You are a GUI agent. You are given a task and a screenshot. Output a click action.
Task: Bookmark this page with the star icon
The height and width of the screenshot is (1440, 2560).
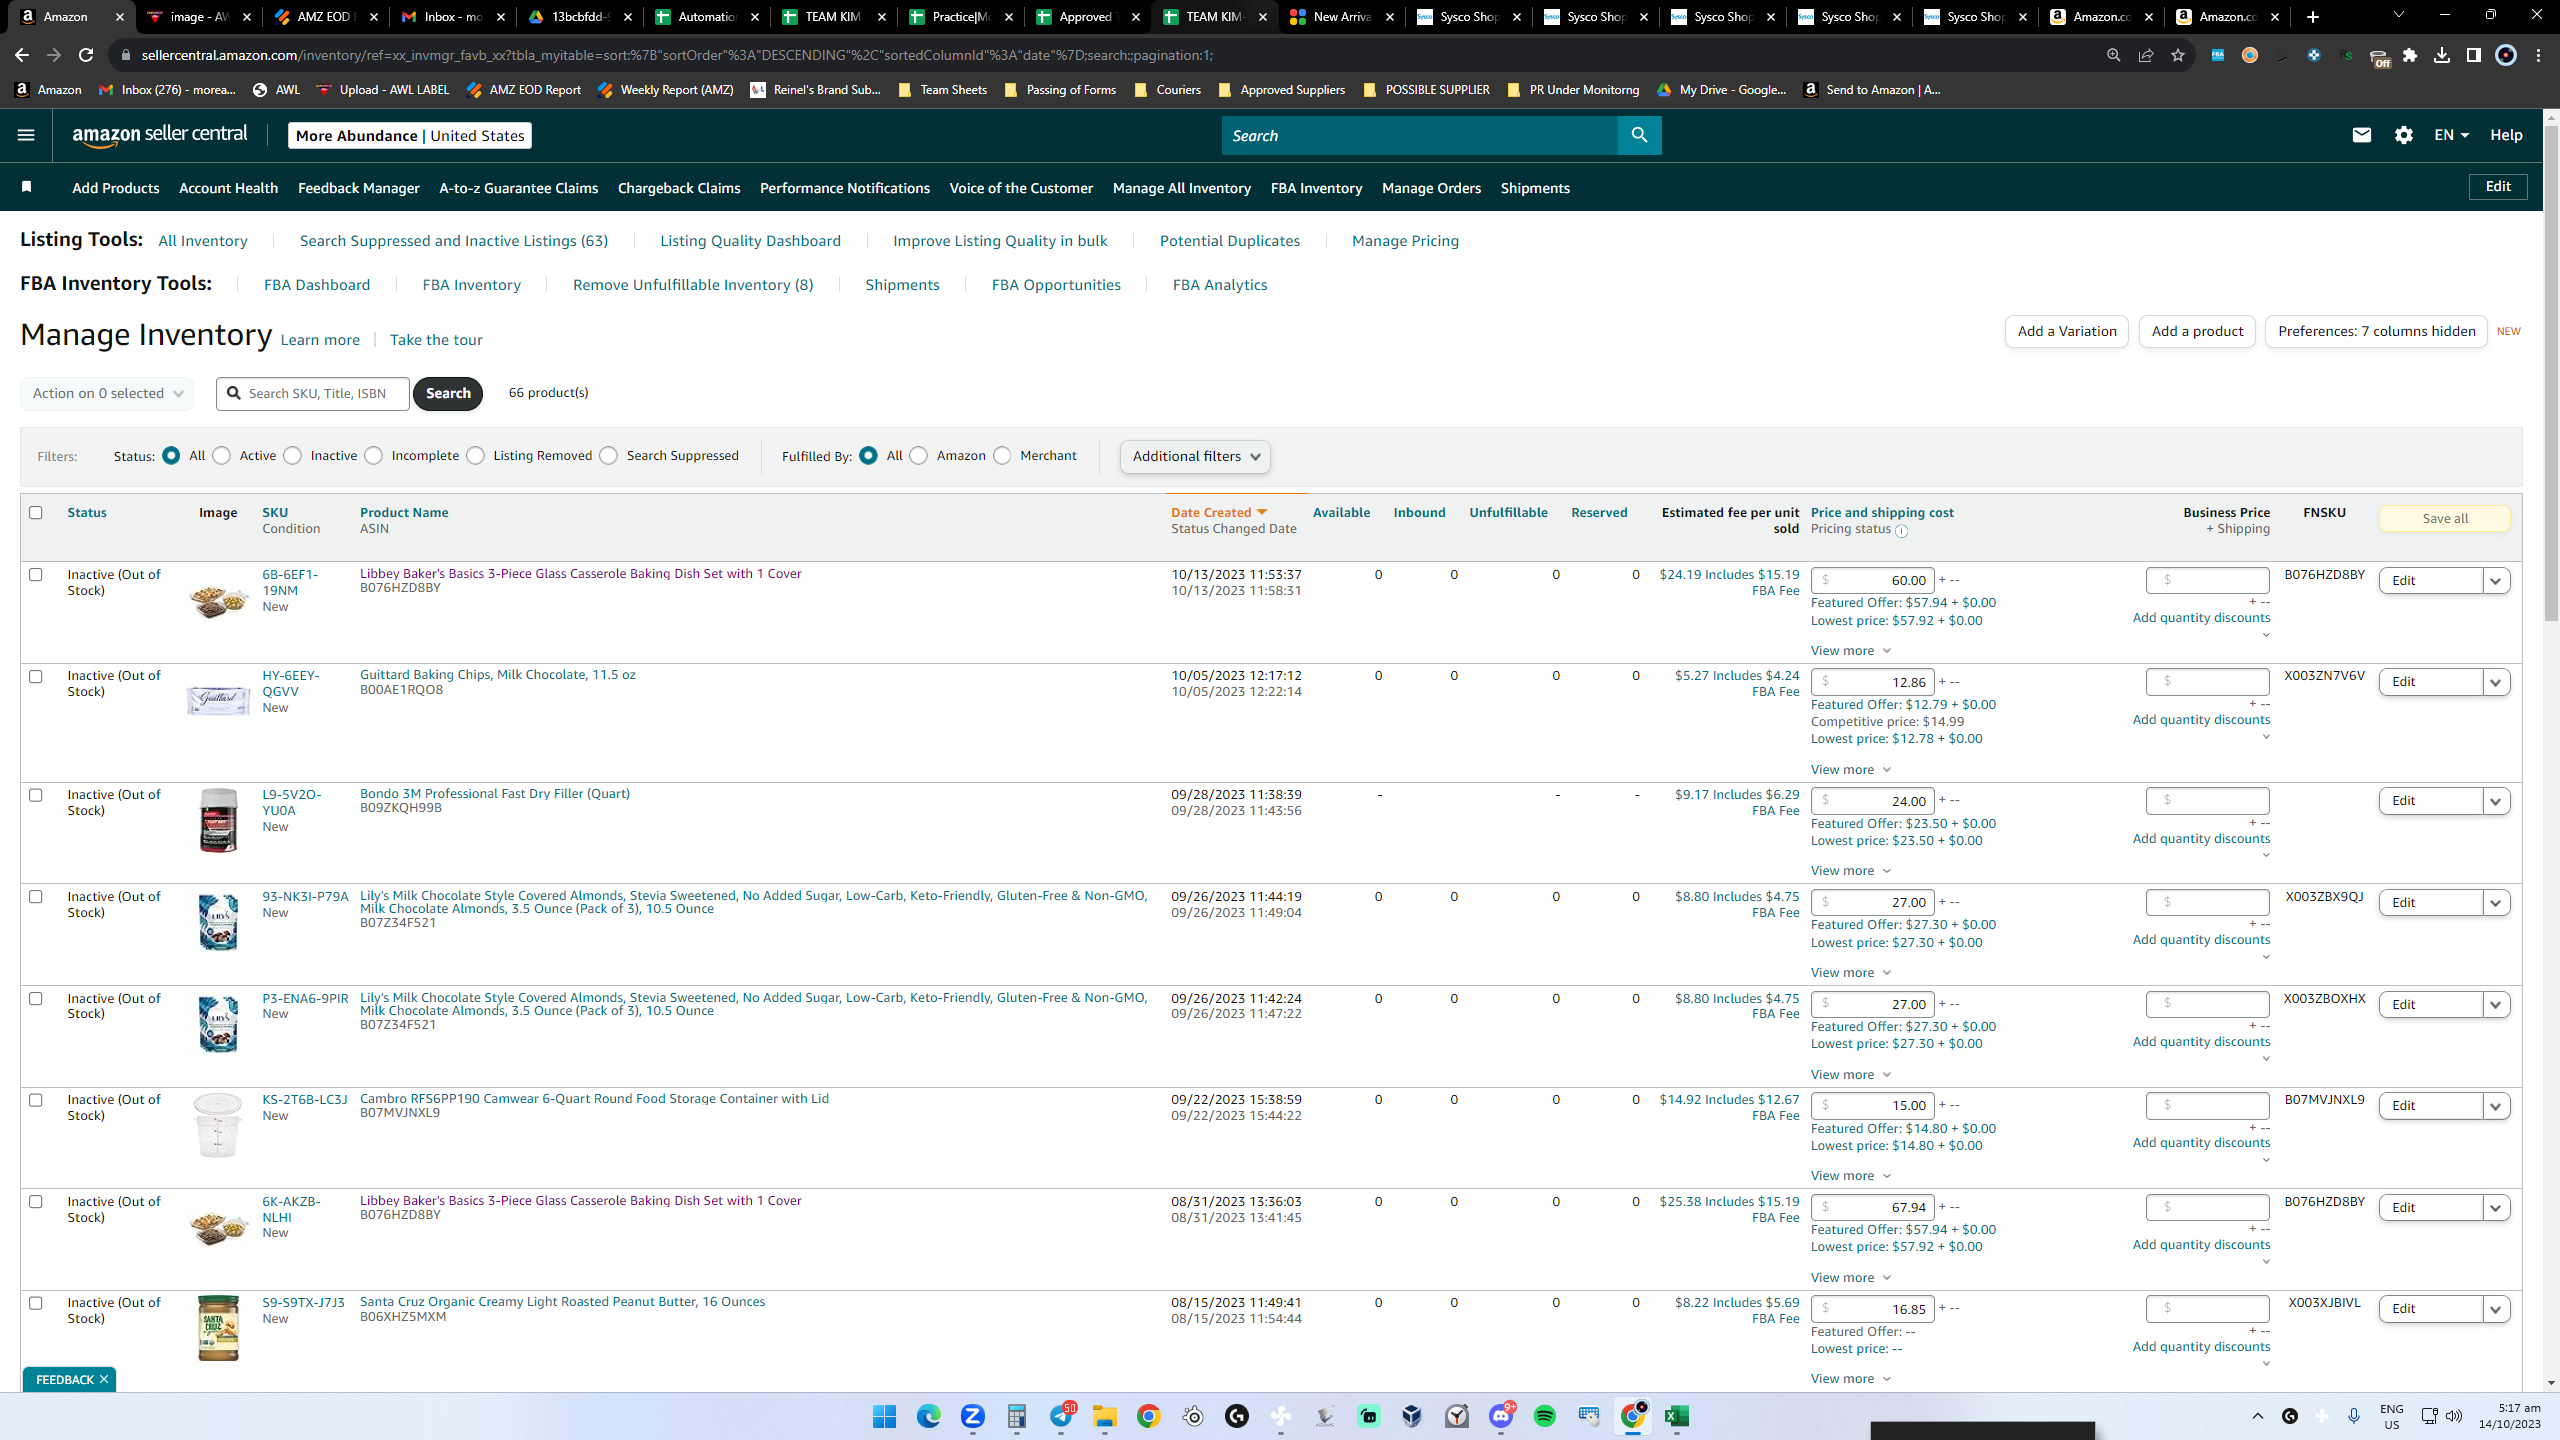2178,55
